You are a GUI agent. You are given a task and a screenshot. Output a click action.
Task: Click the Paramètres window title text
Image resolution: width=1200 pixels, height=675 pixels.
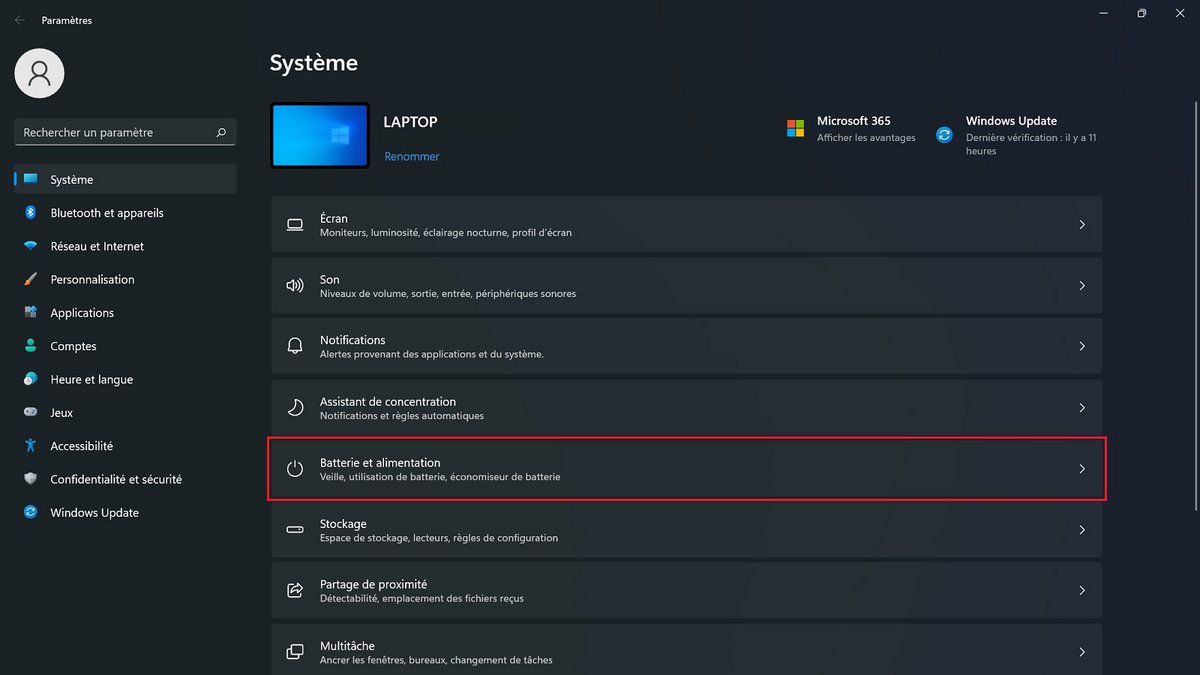67,20
